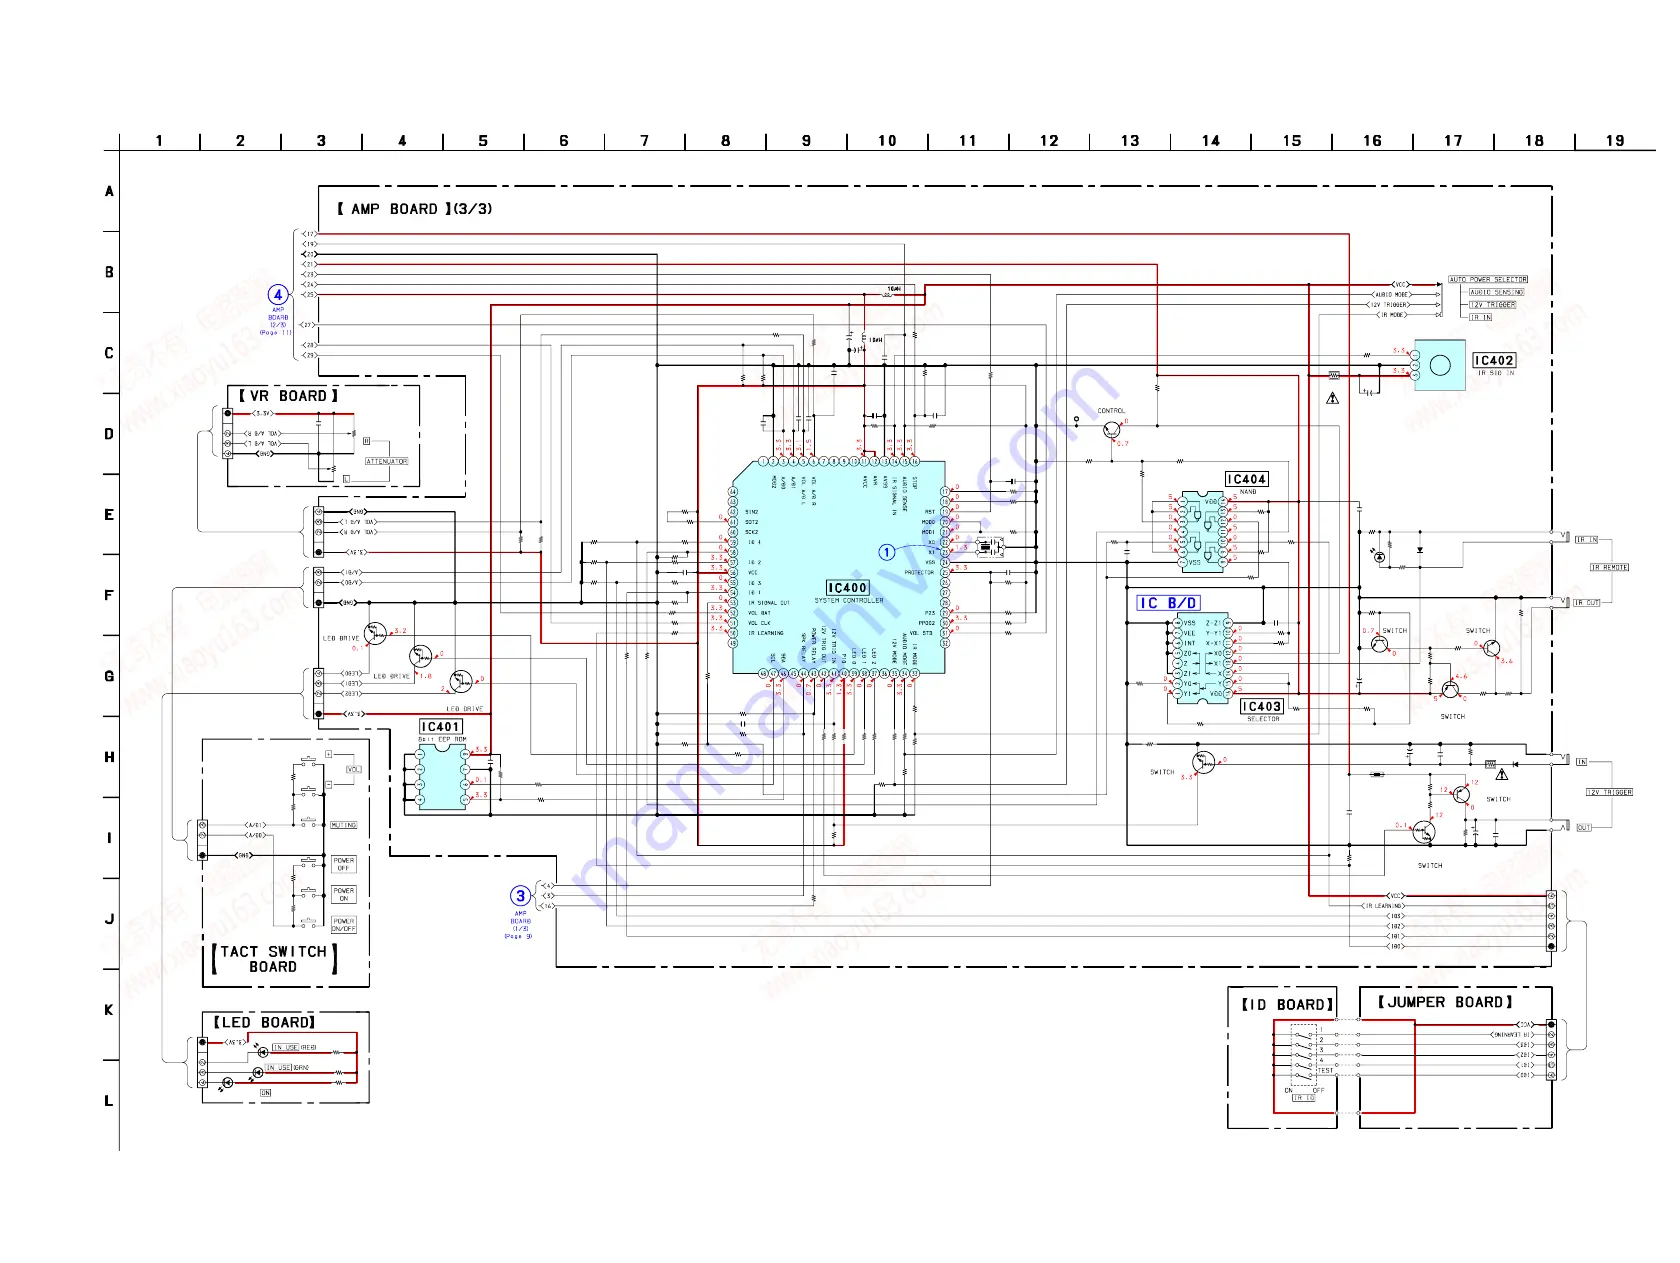Click the PROTECTOR pin label in IC400

[x=919, y=573]
